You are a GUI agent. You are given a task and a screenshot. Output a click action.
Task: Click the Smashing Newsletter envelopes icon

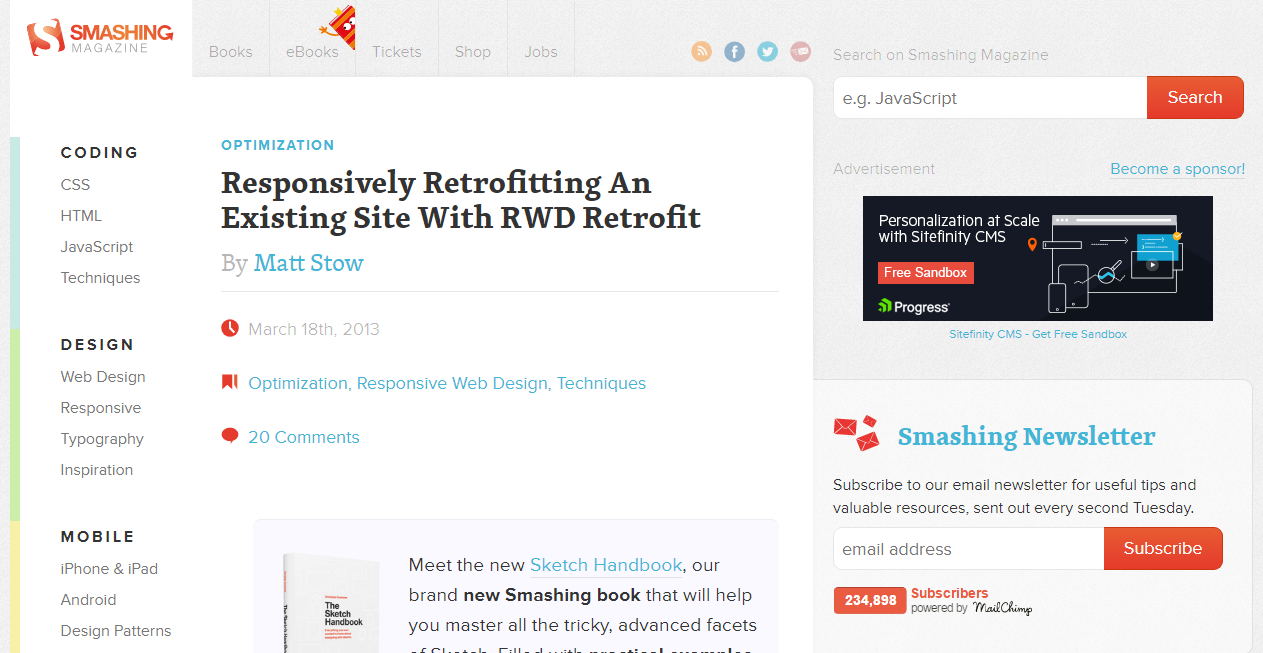click(x=856, y=433)
